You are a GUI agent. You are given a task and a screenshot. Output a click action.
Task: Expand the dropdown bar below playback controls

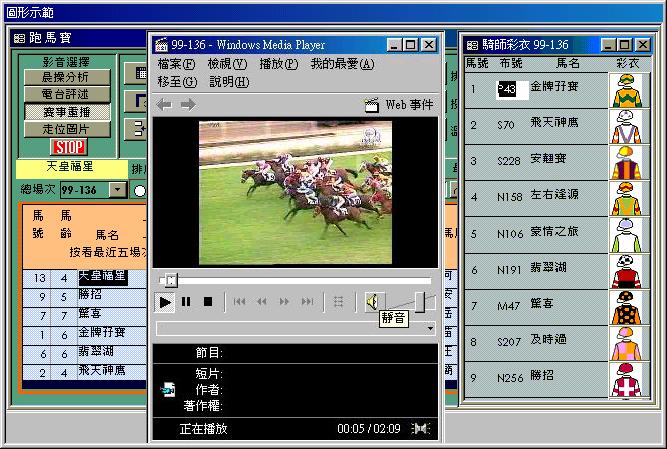point(430,328)
